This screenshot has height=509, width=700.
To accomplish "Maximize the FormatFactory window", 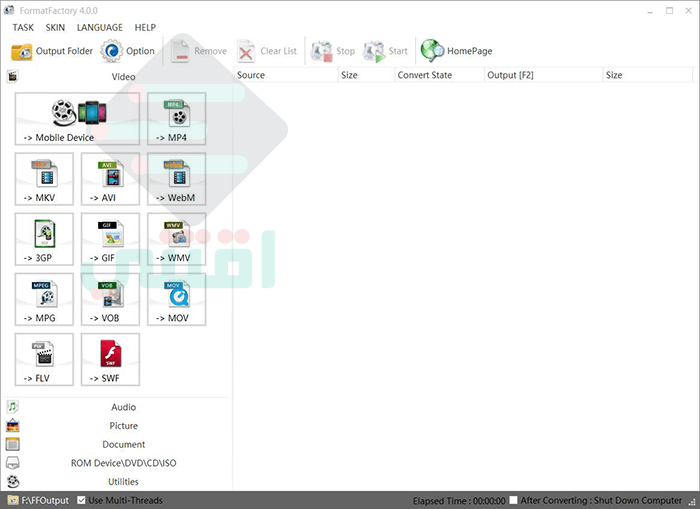I will click(x=670, y=11).
